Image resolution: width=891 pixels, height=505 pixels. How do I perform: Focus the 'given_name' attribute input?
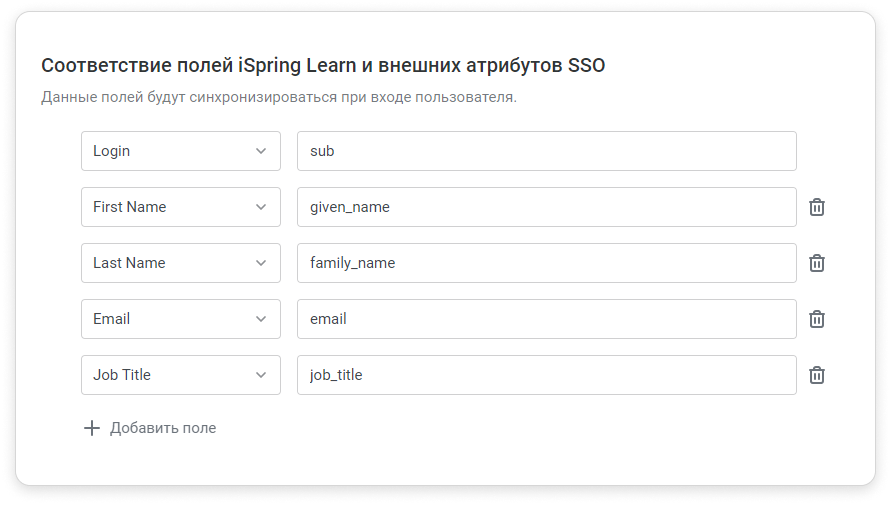547,207
